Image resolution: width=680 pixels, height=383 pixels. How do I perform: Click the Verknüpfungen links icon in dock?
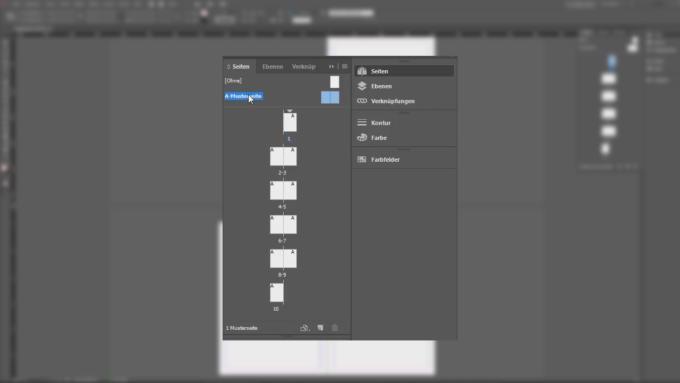click(x=362, y=101)
